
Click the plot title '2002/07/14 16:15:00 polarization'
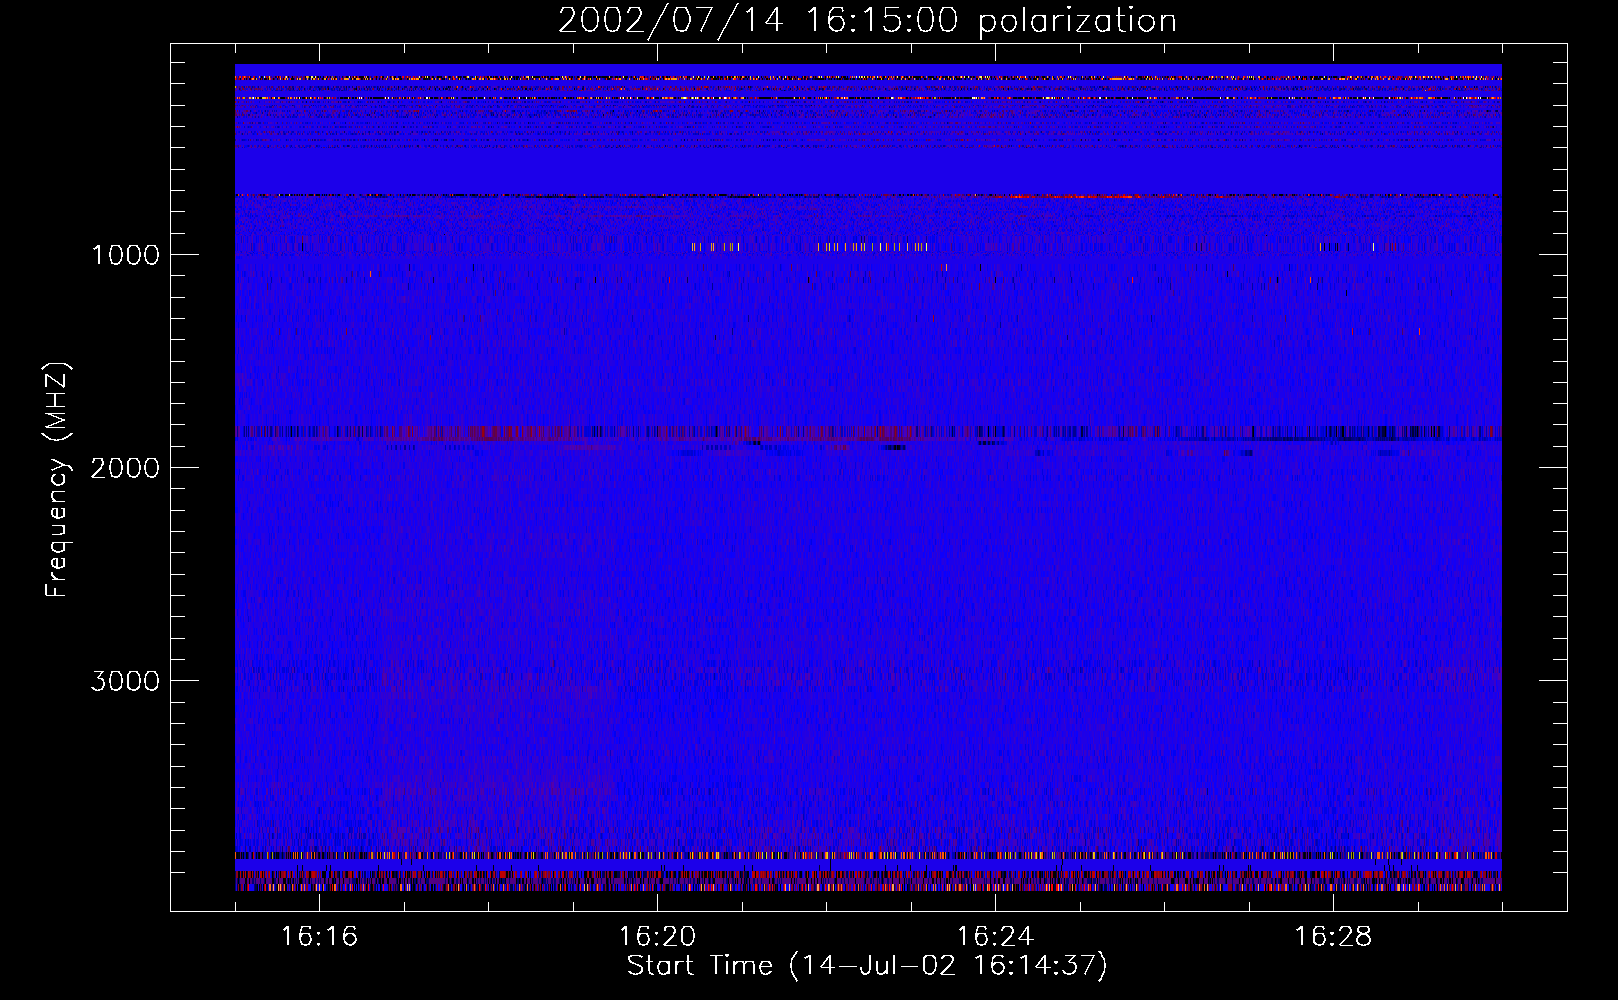click(x=867, y=21)
